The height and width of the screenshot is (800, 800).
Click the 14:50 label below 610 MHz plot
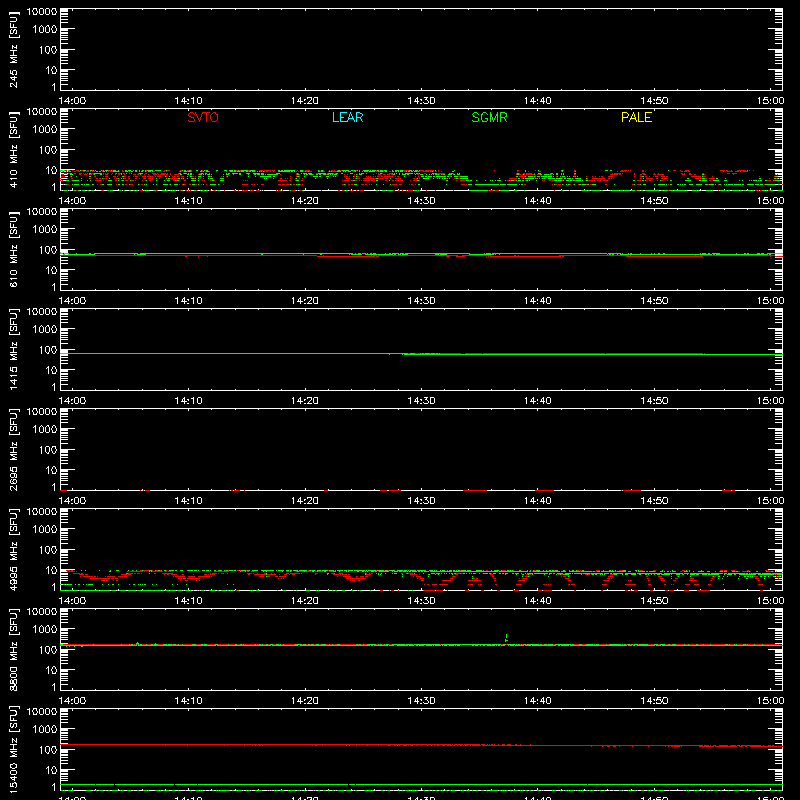pos(654,301)
